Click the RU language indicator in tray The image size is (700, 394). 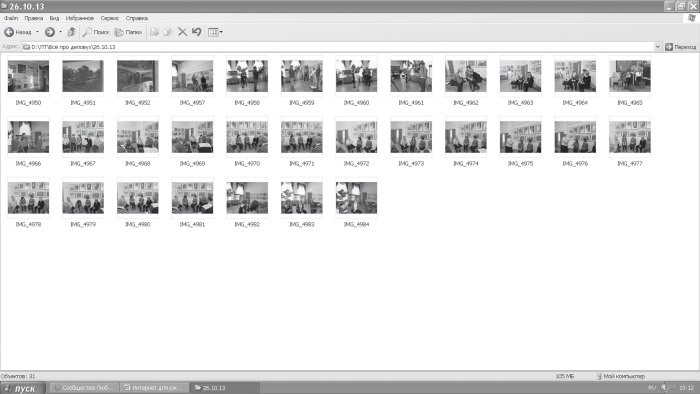pos(651,388)
